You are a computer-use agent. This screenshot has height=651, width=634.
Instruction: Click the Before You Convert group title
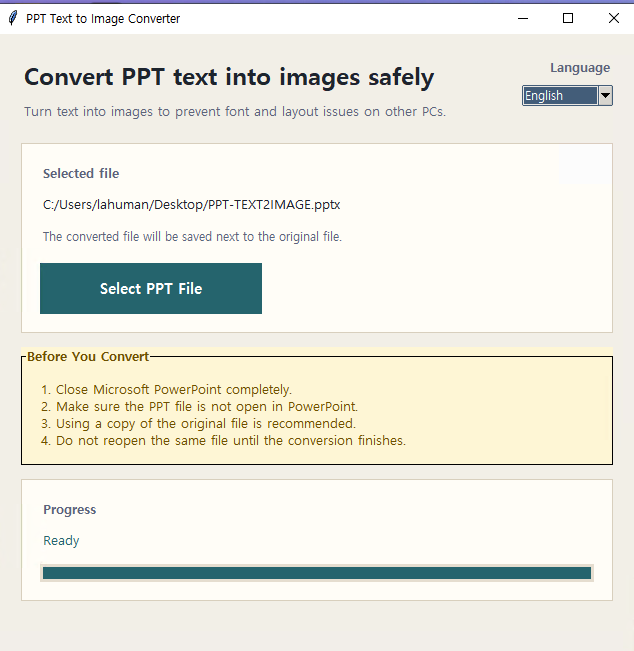[88, 357]
